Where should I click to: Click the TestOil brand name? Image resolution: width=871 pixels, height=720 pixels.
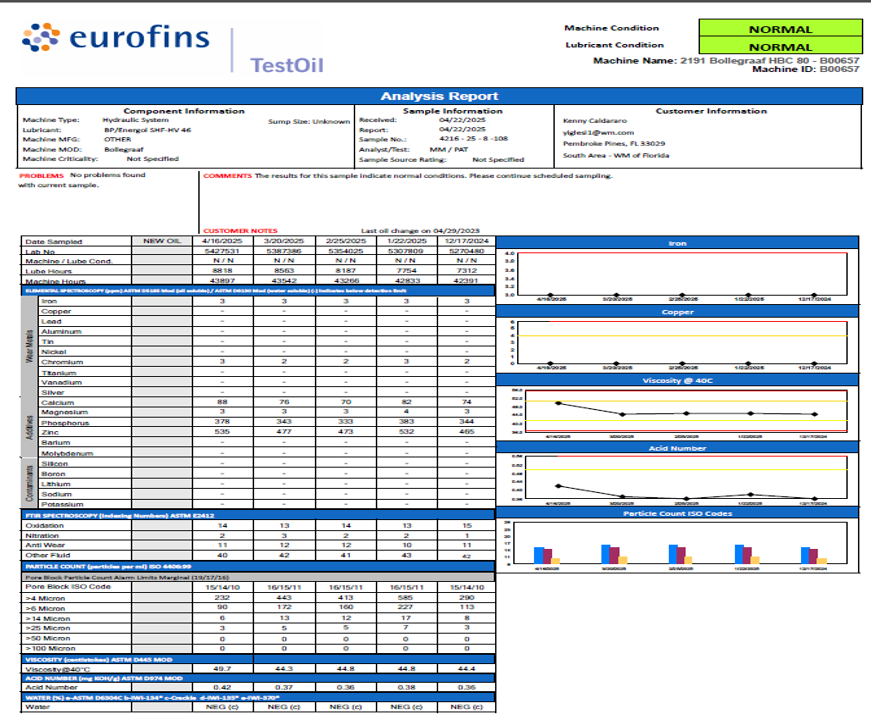(287, 66)
